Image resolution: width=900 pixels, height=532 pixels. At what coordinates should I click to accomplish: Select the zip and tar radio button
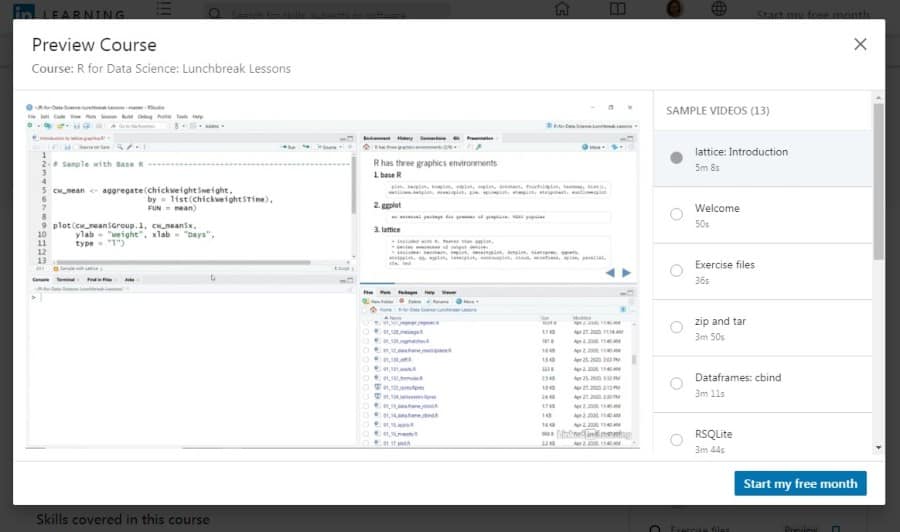point(676,327)
